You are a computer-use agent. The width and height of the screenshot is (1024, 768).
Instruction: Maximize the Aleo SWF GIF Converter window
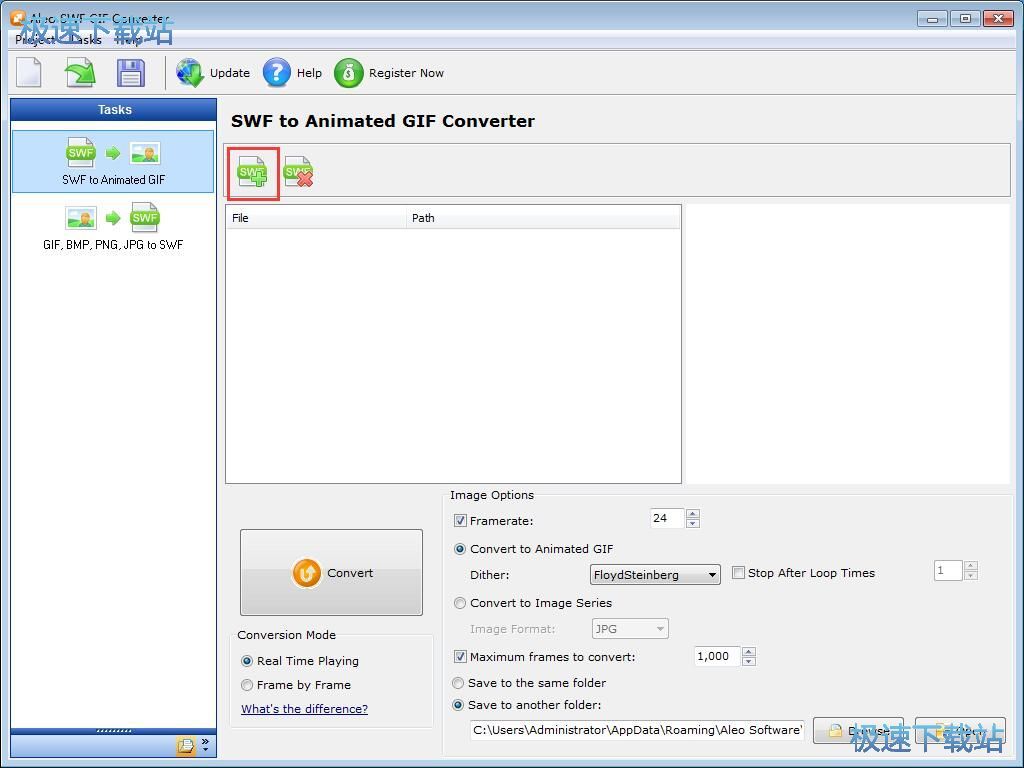965,19
